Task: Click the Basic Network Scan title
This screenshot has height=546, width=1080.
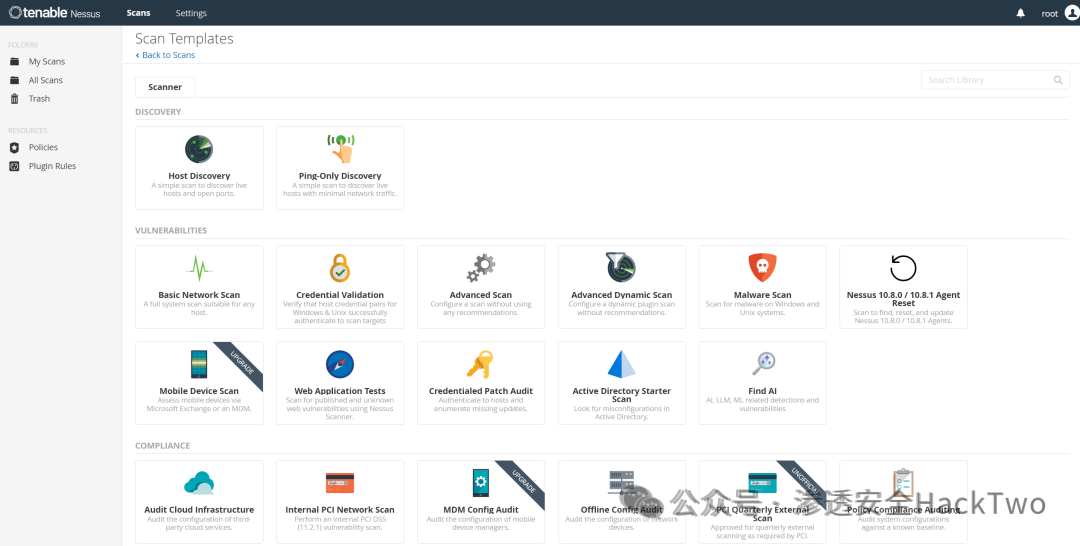Action: [199, 295]
